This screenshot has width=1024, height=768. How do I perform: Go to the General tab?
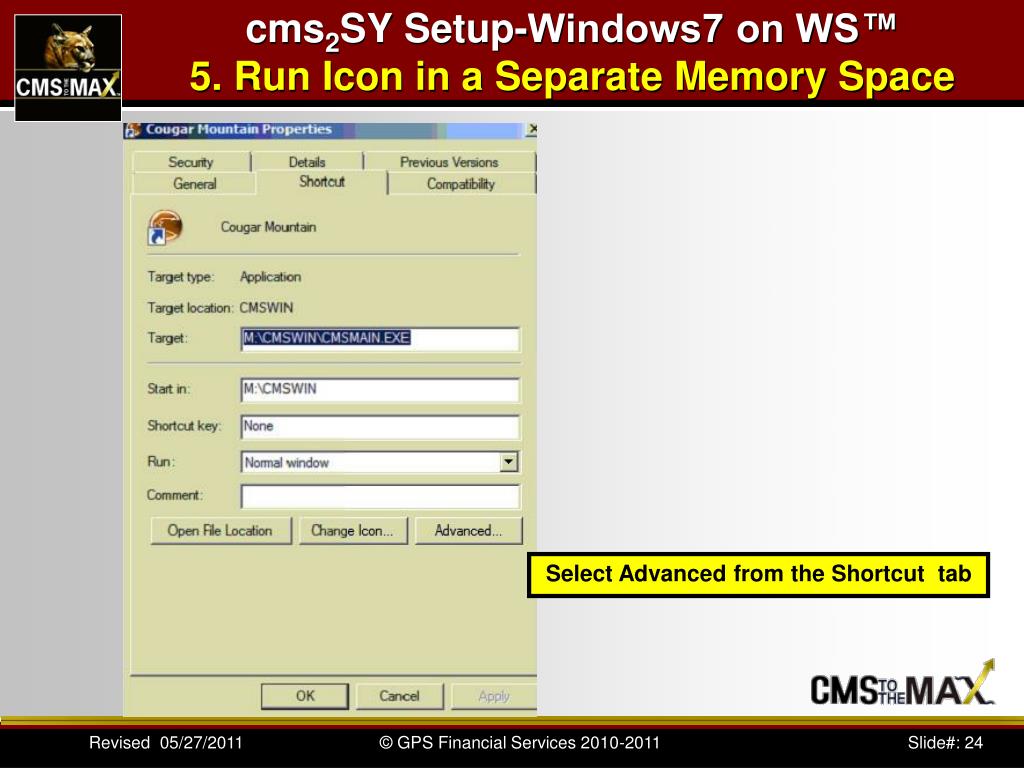point(195,184)
